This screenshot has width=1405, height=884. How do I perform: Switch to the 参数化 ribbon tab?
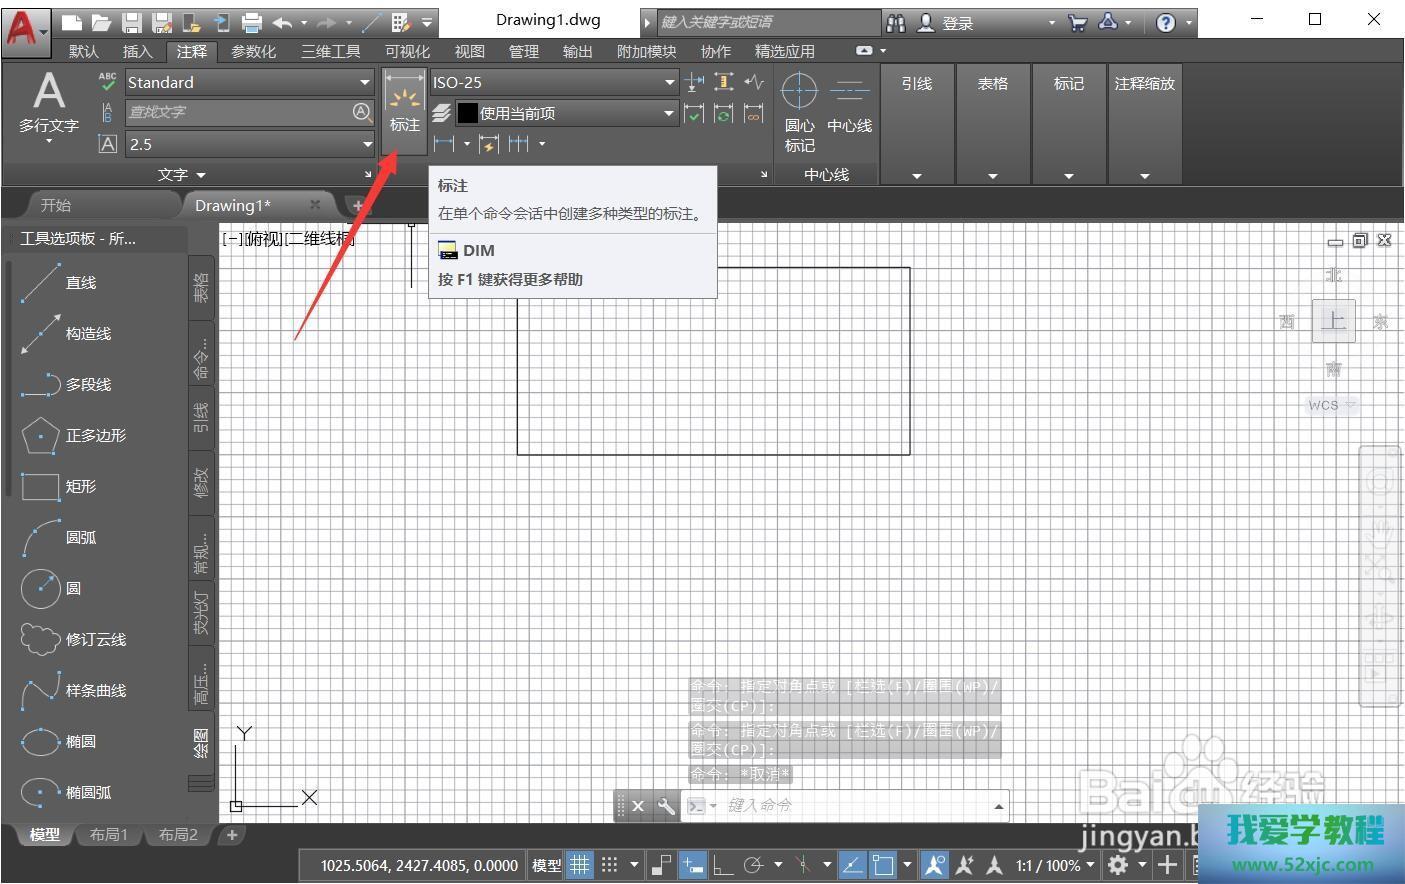(253, 51)
